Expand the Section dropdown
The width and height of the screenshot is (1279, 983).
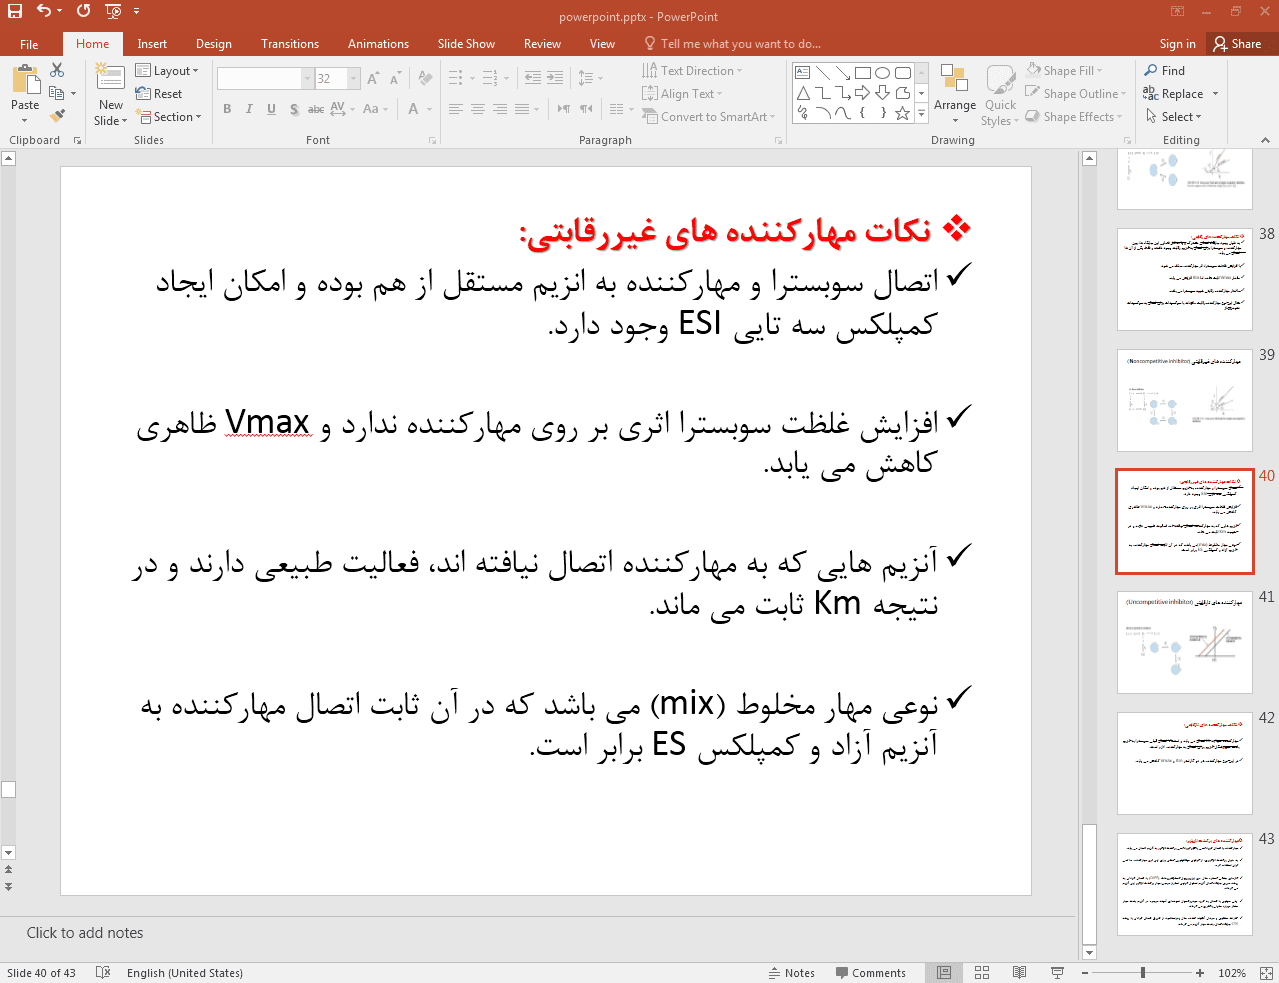pyautogui.click(x=169, y=117)
